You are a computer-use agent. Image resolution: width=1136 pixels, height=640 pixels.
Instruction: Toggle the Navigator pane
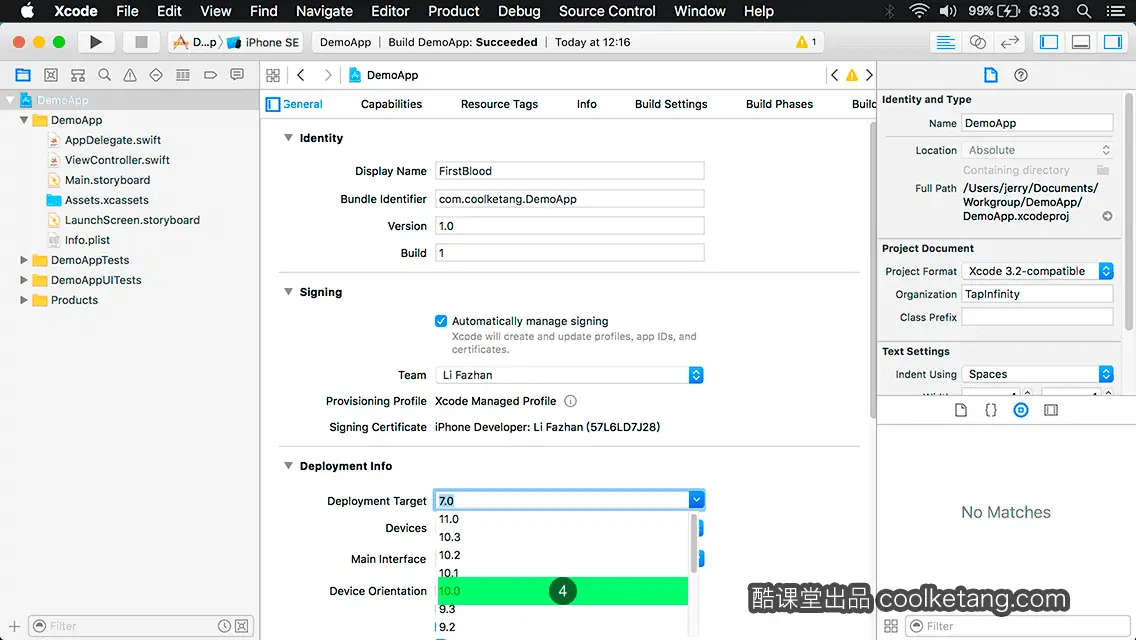pos(1049,42)
